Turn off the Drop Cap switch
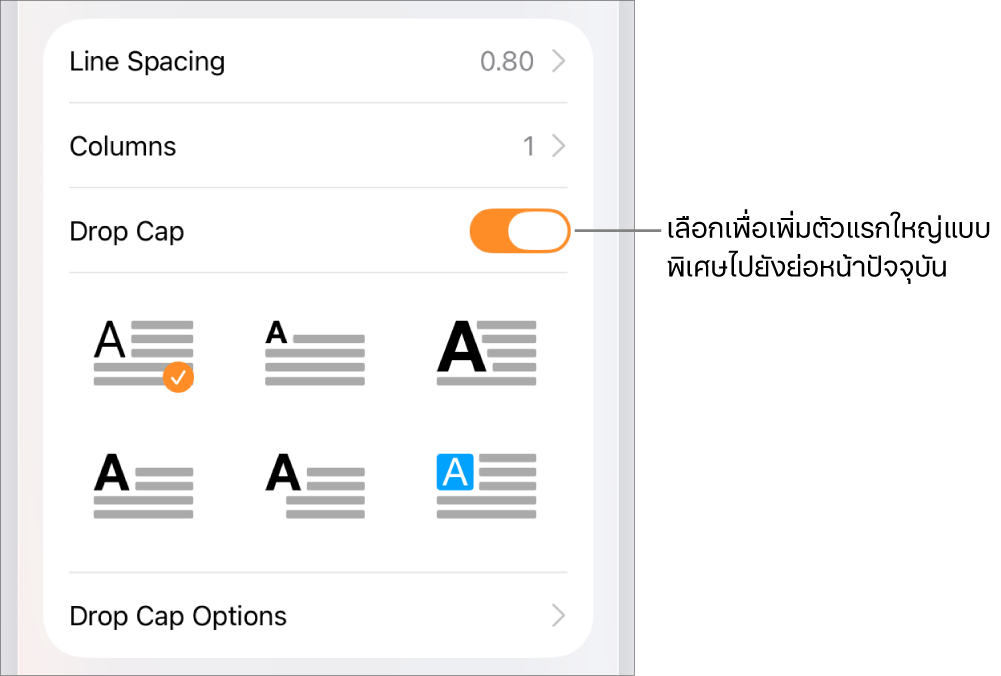This screenshot has height=676, width=1001. coord(519,231)
